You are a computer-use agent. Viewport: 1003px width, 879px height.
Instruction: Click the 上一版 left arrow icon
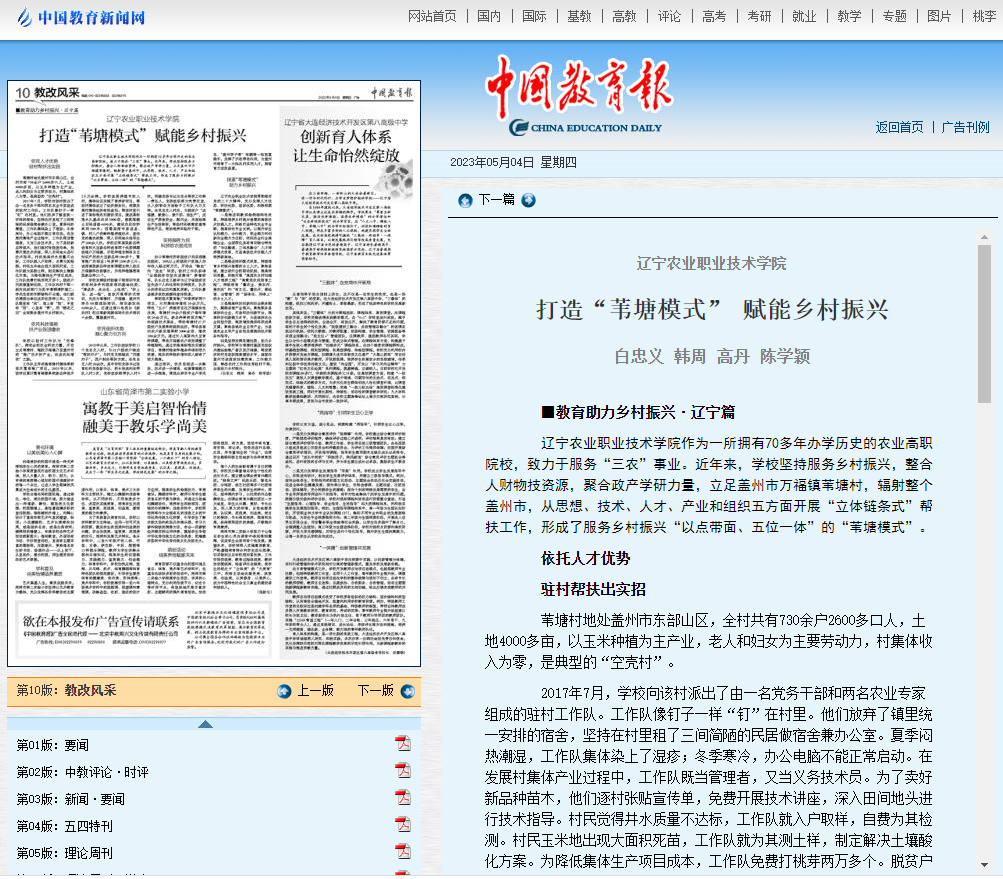pos(284,691)
